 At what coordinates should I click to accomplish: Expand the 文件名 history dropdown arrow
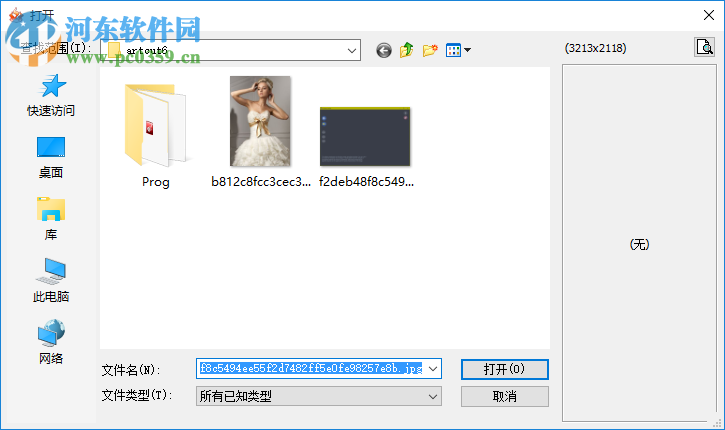tap(433, 369)
